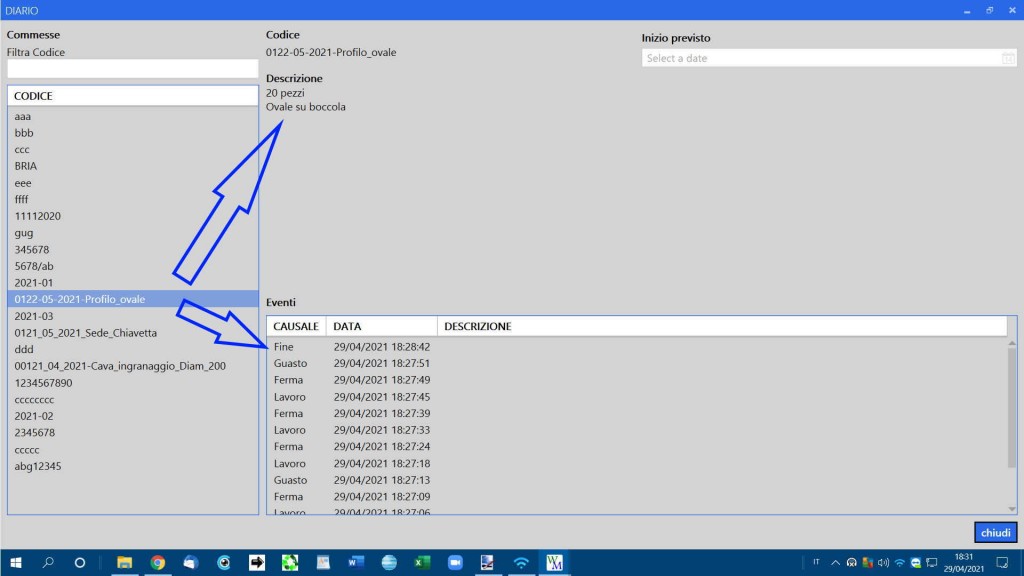Image resolution: width=1024 pixels, height=576 pixels.
Task: Select the 'Lavoro' event at 18:27:33
Action: tap(637, 430)
